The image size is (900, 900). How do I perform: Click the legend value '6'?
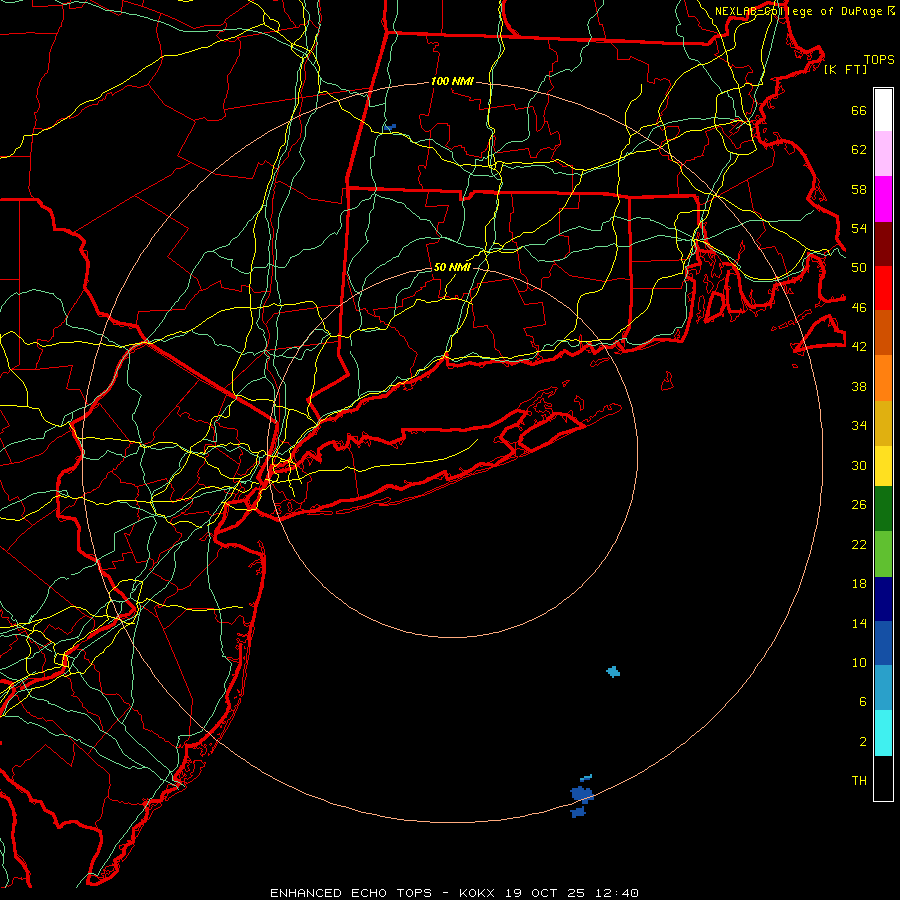[863, 702]
